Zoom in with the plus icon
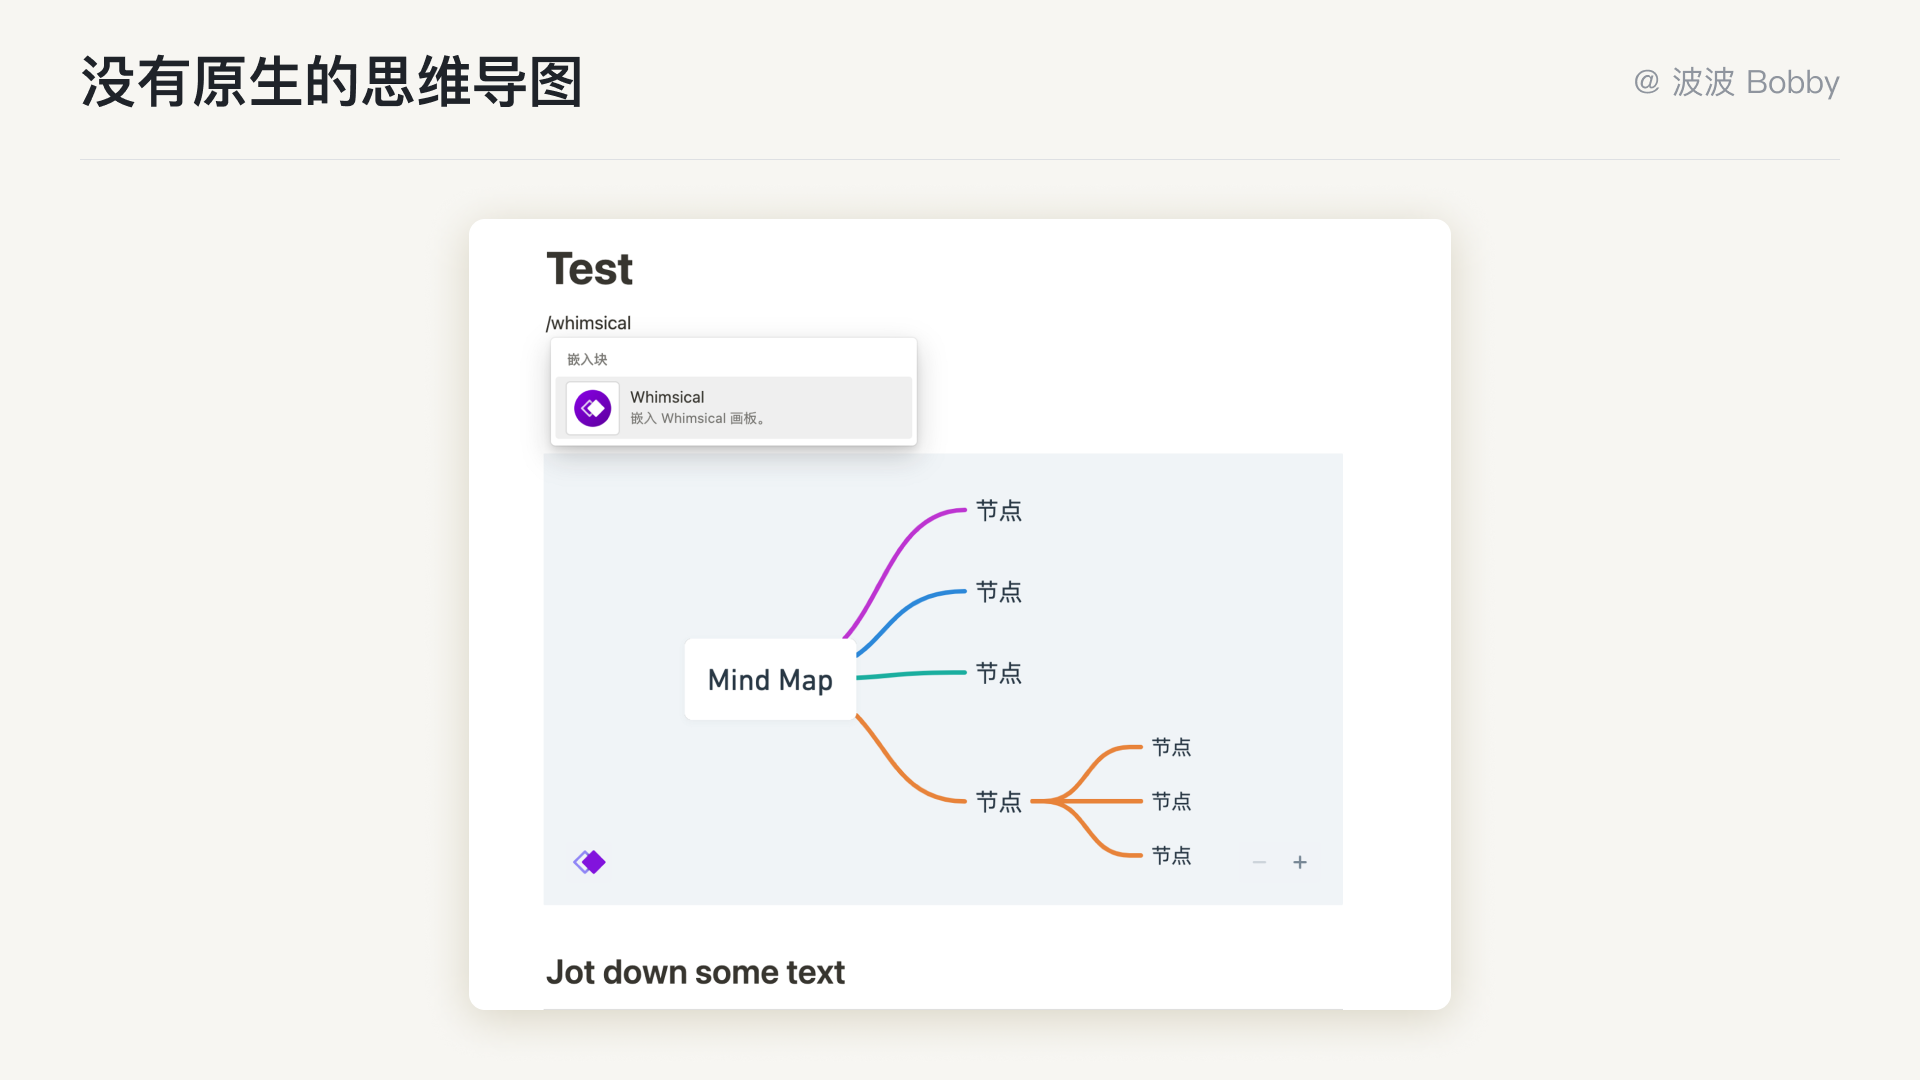Screen dimensions: 1920x1080 coord(1300,862)
